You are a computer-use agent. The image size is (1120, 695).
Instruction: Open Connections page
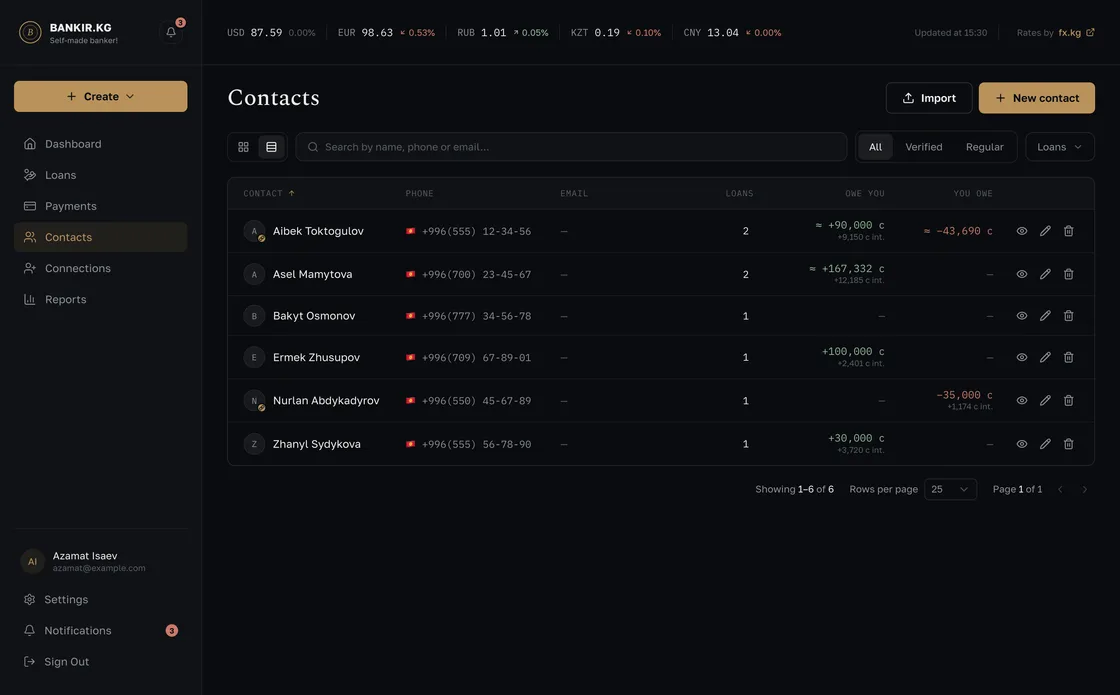[101, 268]
